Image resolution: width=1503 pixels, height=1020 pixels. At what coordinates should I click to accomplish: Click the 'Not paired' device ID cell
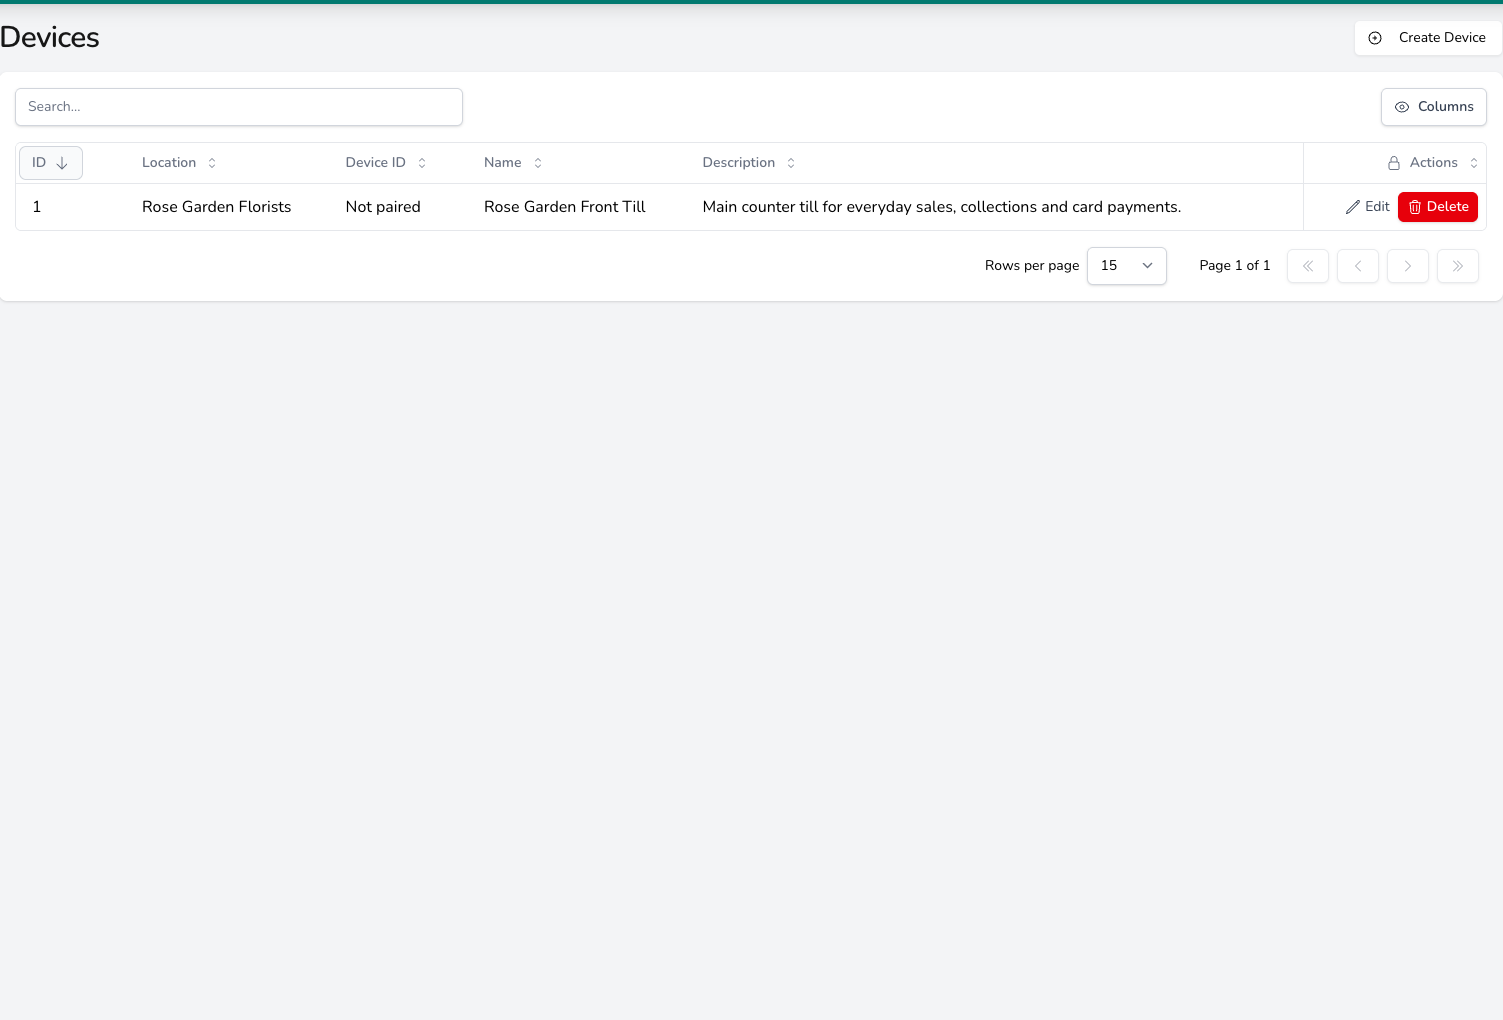pyautogui.click(x=383, y=207)
